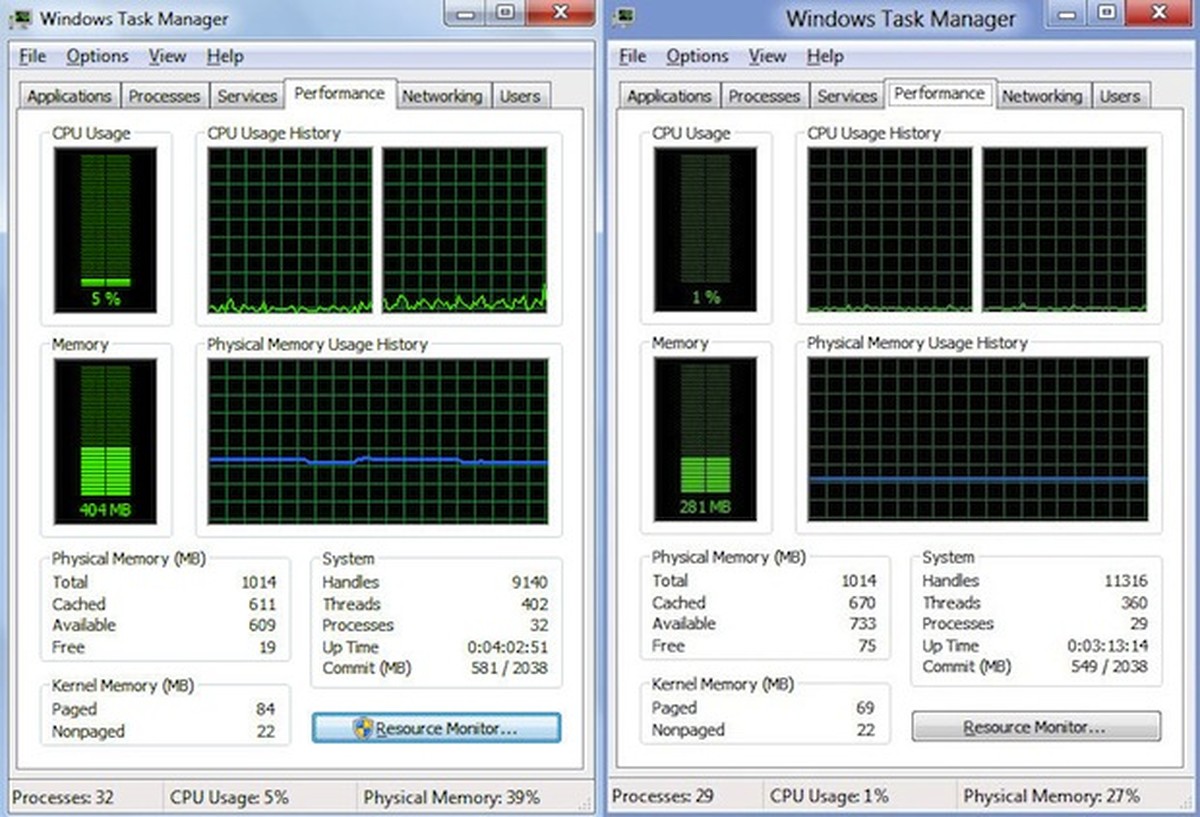Click Cached value 670 in right window
This screenshot has width=1200, height=817.
pyautogui.click(x=862, y=602)
